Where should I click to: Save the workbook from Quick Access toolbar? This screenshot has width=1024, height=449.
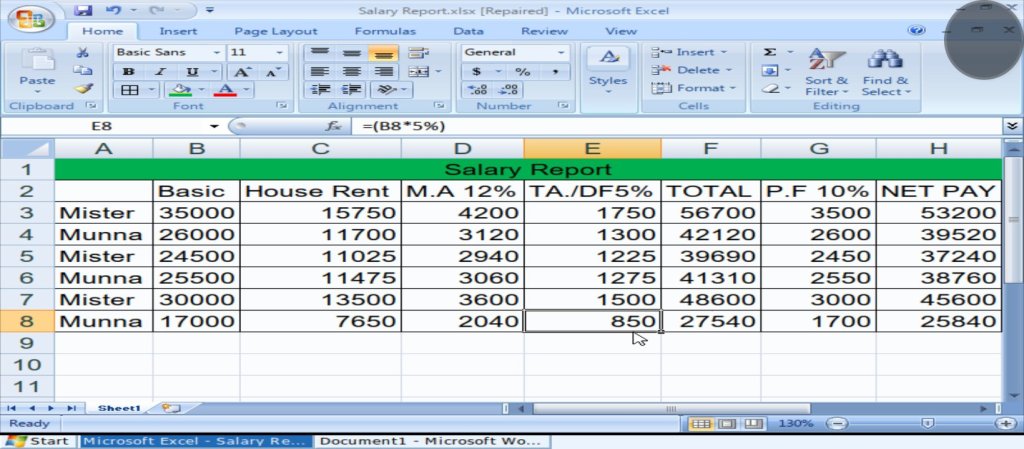tap(84, 10)
